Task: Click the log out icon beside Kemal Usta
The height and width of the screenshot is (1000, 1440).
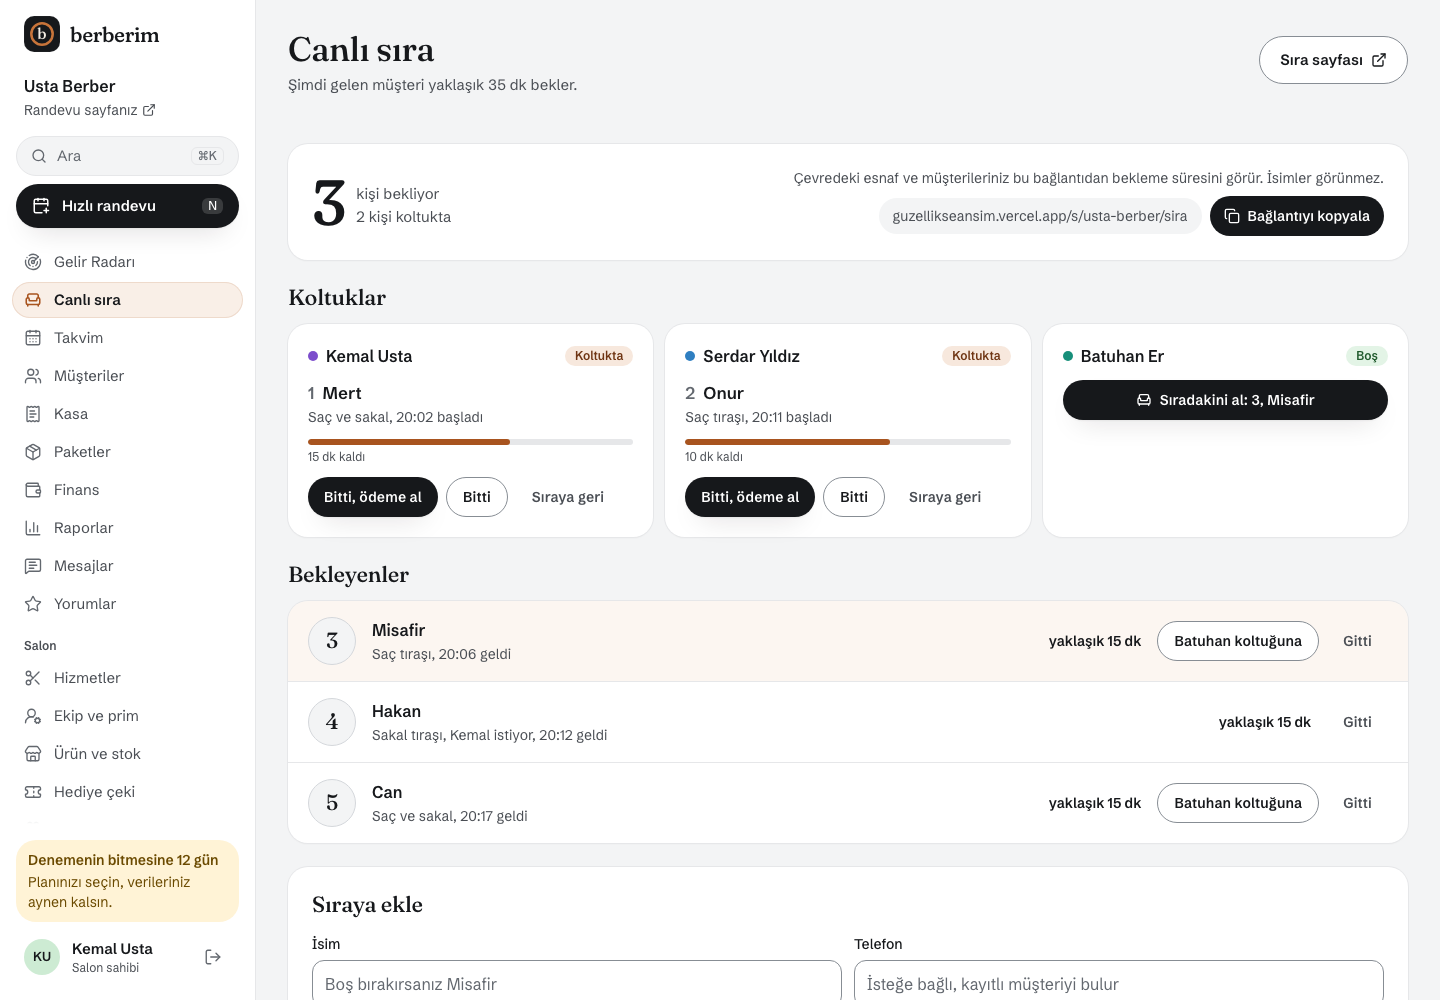Action: [213, 957]
